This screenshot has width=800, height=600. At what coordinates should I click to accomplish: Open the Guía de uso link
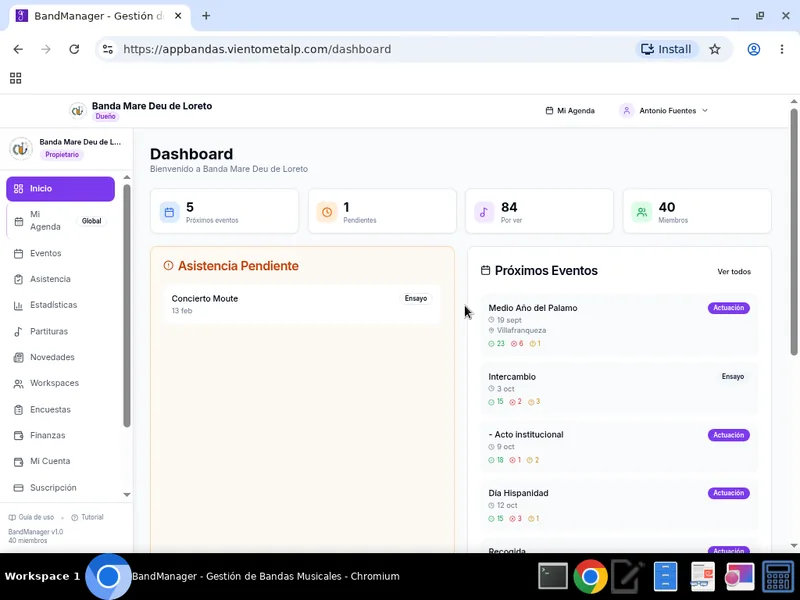tap(31, 517)
